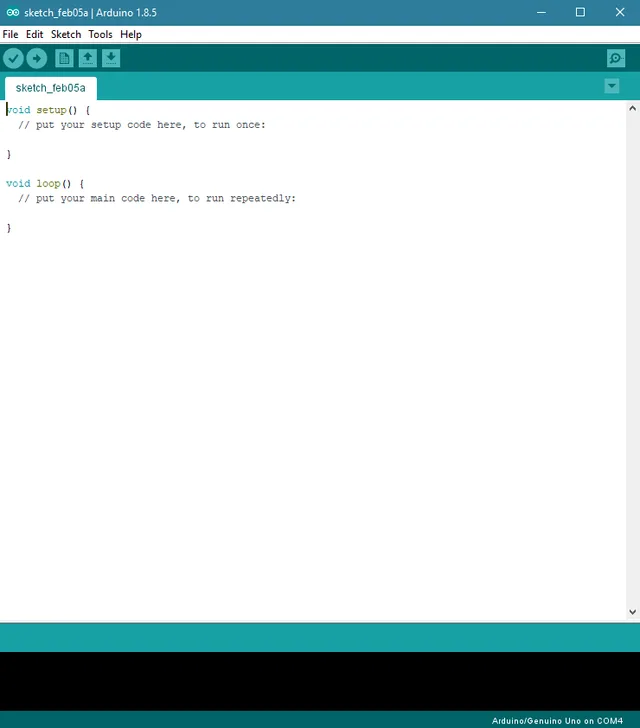This screenshot has height=728, width=640.
Task: Click the editor scrollbar up arrow
Action: click(632, 108)
